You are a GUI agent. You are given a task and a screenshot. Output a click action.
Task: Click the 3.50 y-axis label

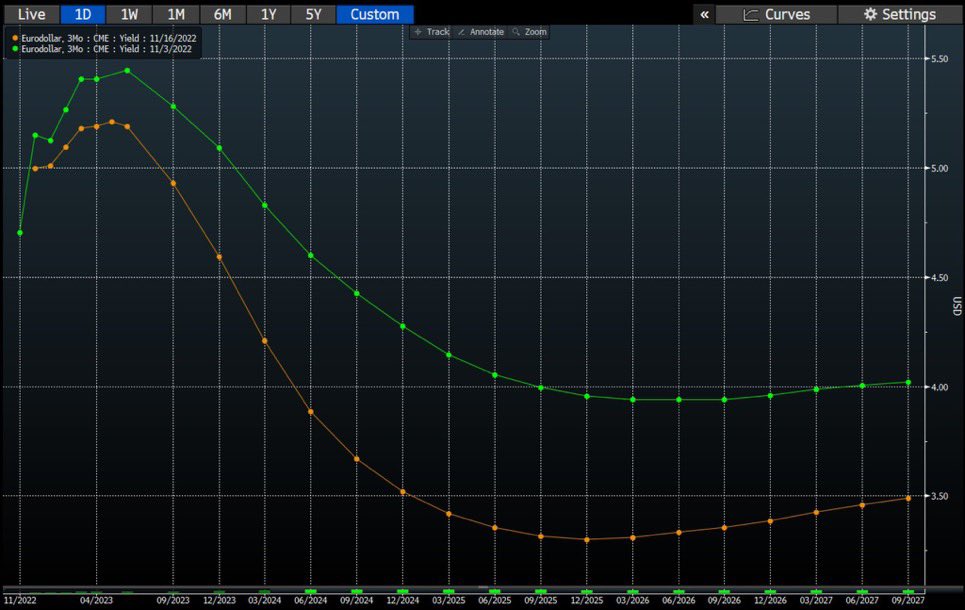[x=939, y=496]
